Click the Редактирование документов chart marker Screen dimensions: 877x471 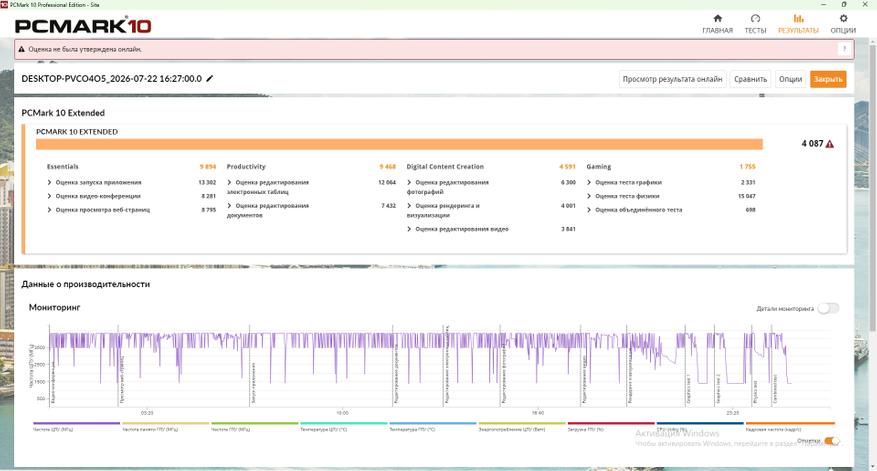(x=396, y=374)
